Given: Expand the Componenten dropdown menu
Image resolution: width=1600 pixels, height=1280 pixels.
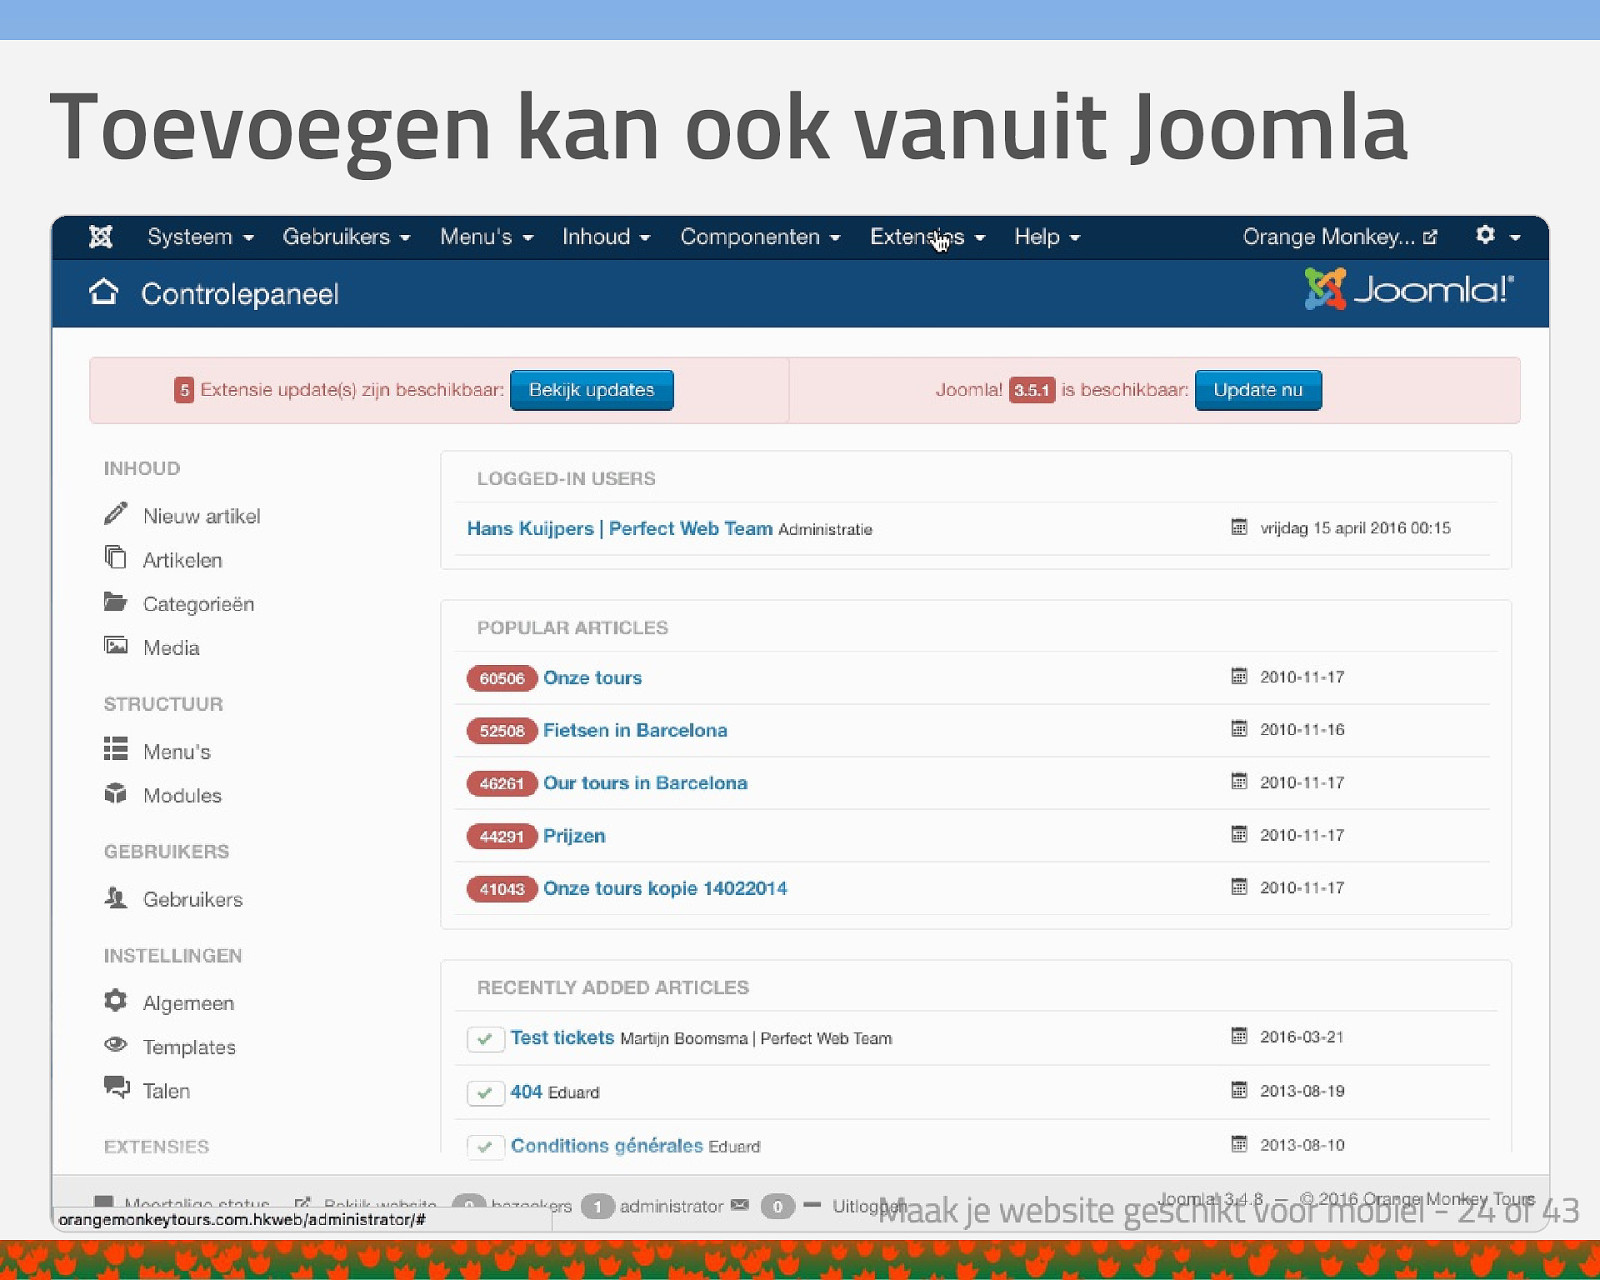Looking at the screenshot, I should [761, 237].
